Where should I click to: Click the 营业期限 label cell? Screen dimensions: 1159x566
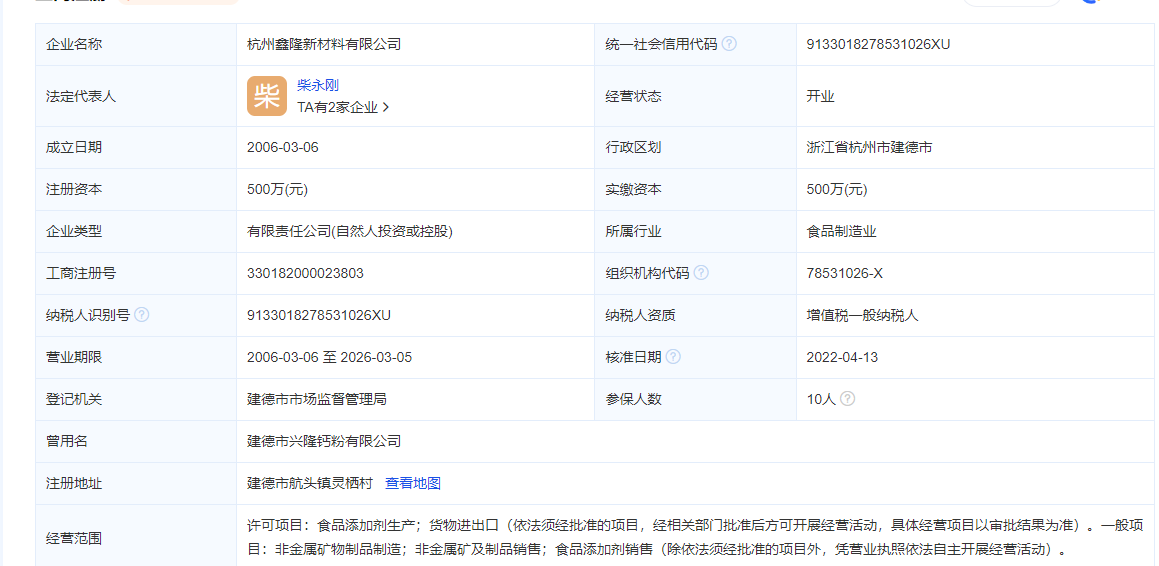pyautogui.click(x=136, y=358)
